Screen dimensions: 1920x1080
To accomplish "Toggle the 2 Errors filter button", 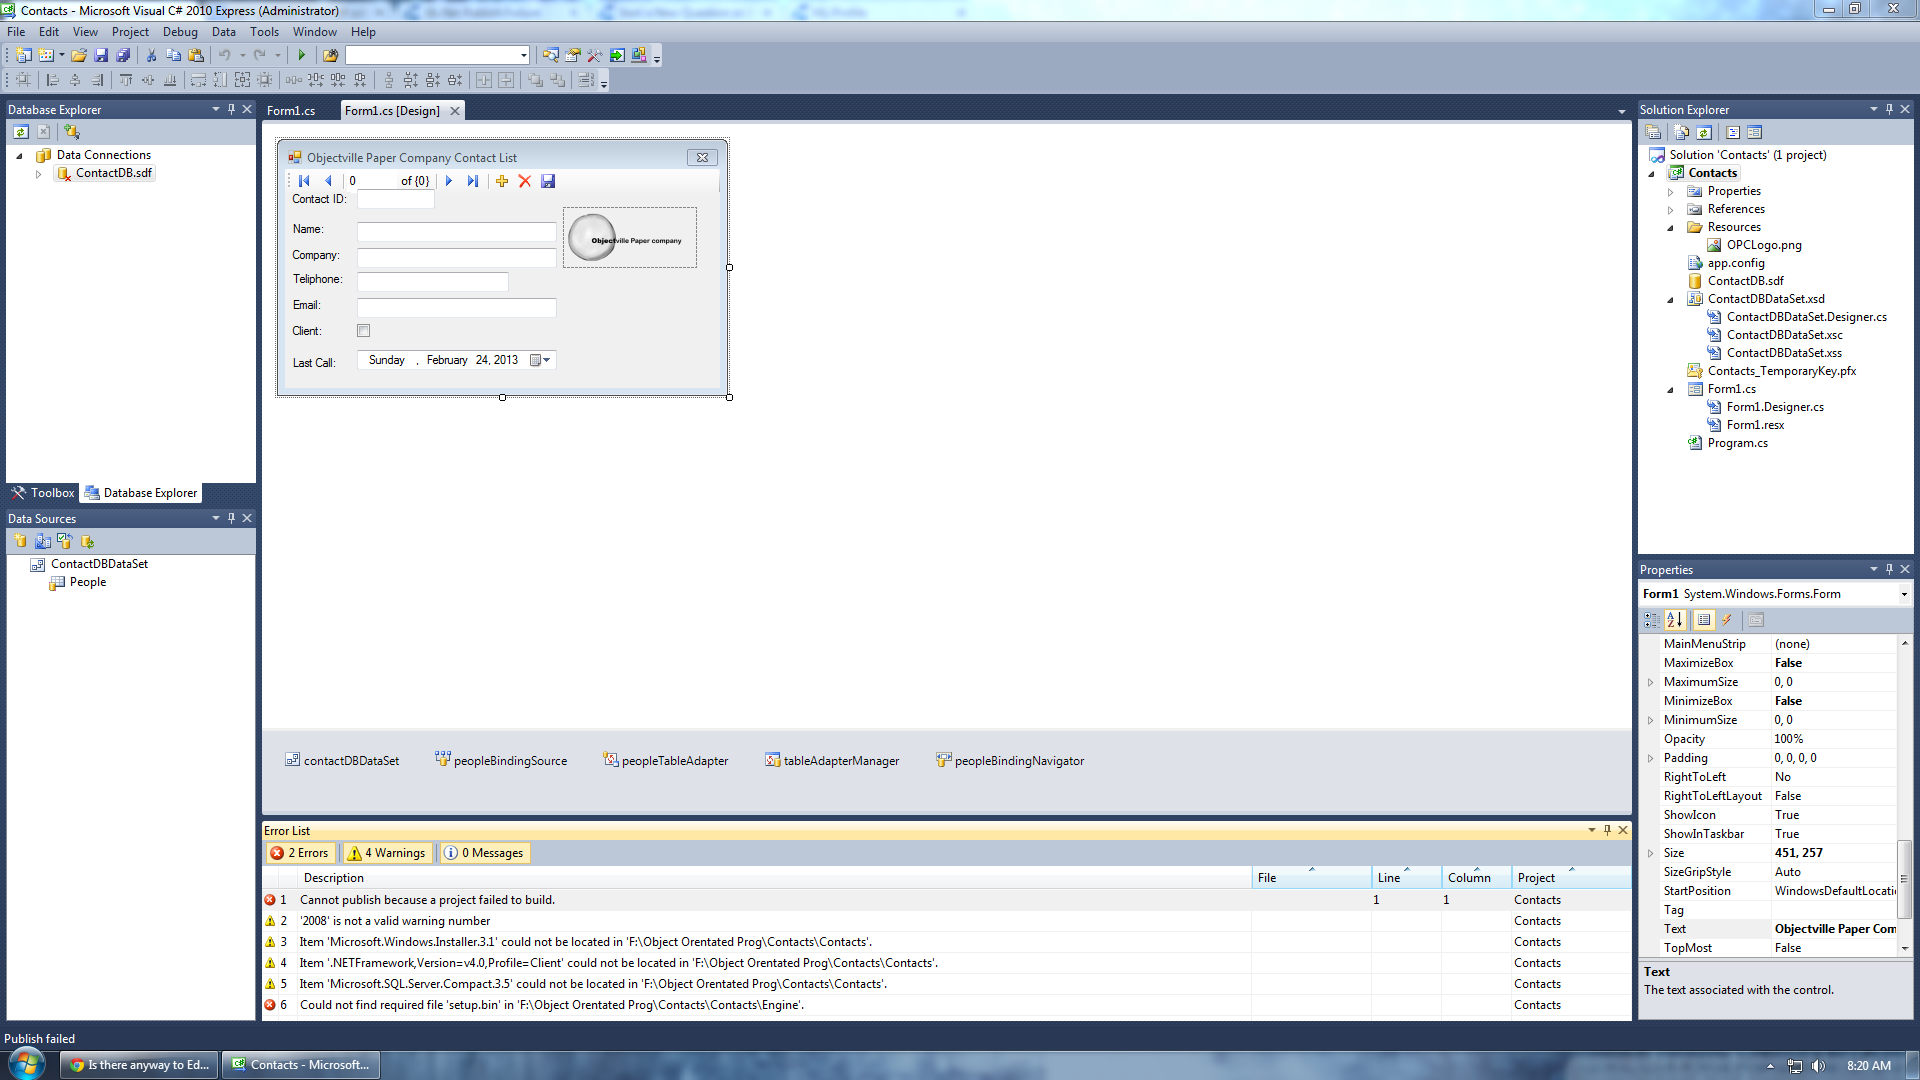I will coord(299,853).
